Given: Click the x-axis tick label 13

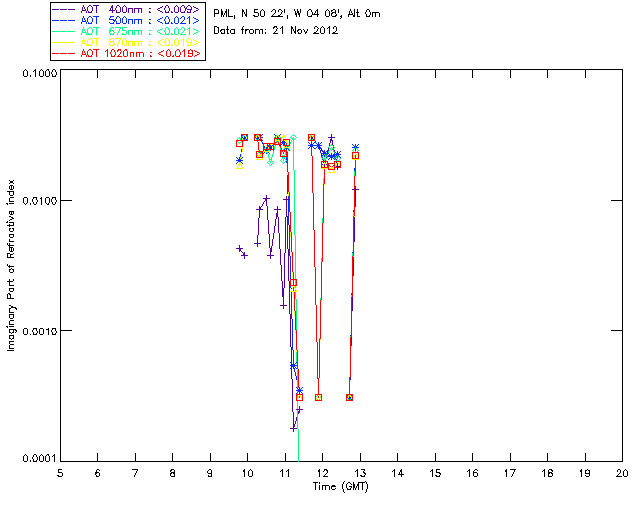Looking at the screenshot, I should [x=360, y=473].
